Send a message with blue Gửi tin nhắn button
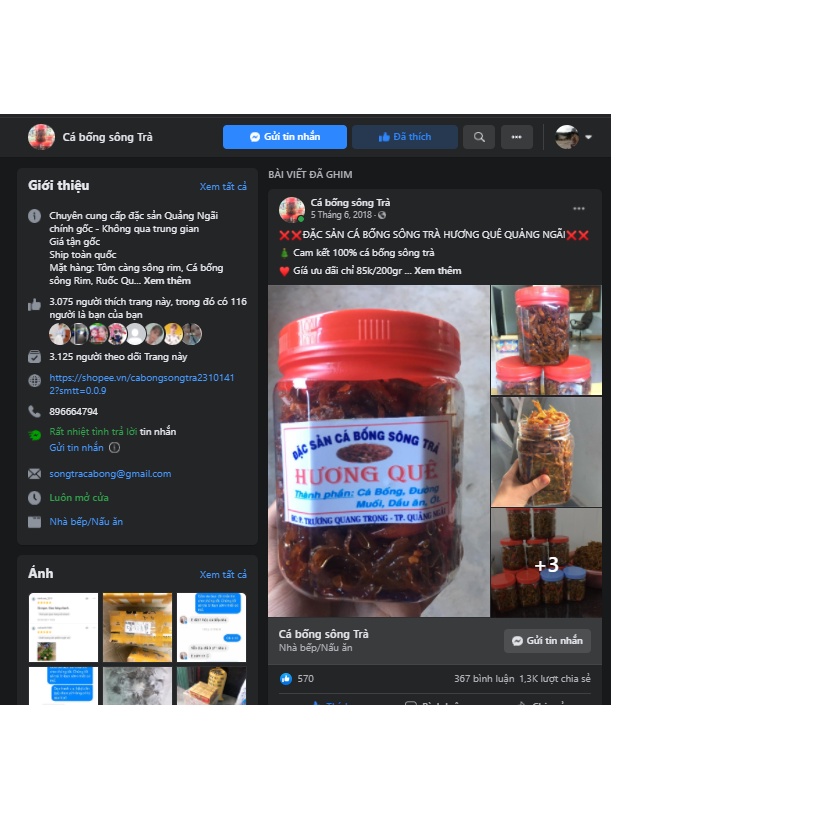 (x=285, y=137)
